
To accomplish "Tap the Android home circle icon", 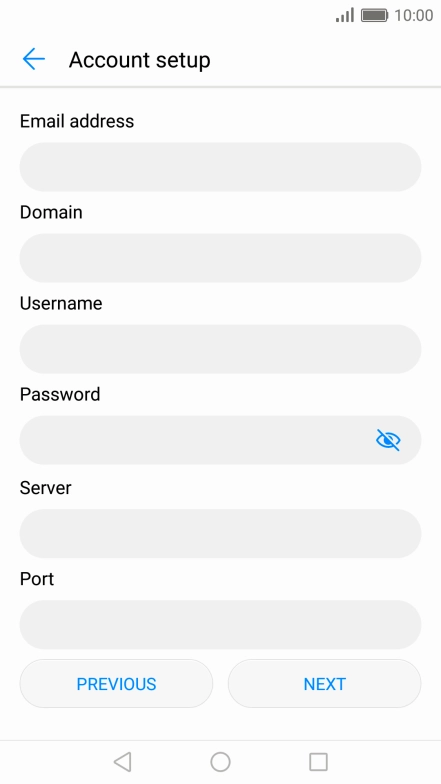I will [220, 762].
